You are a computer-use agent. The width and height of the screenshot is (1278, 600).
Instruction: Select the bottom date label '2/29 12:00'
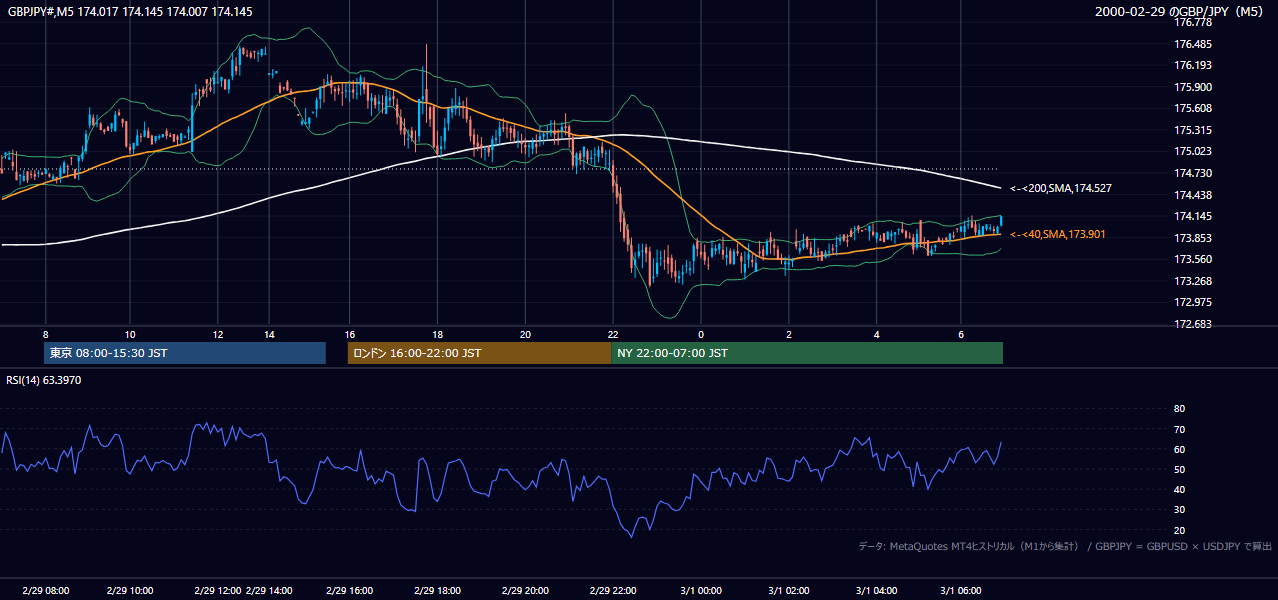coord(218,590)
